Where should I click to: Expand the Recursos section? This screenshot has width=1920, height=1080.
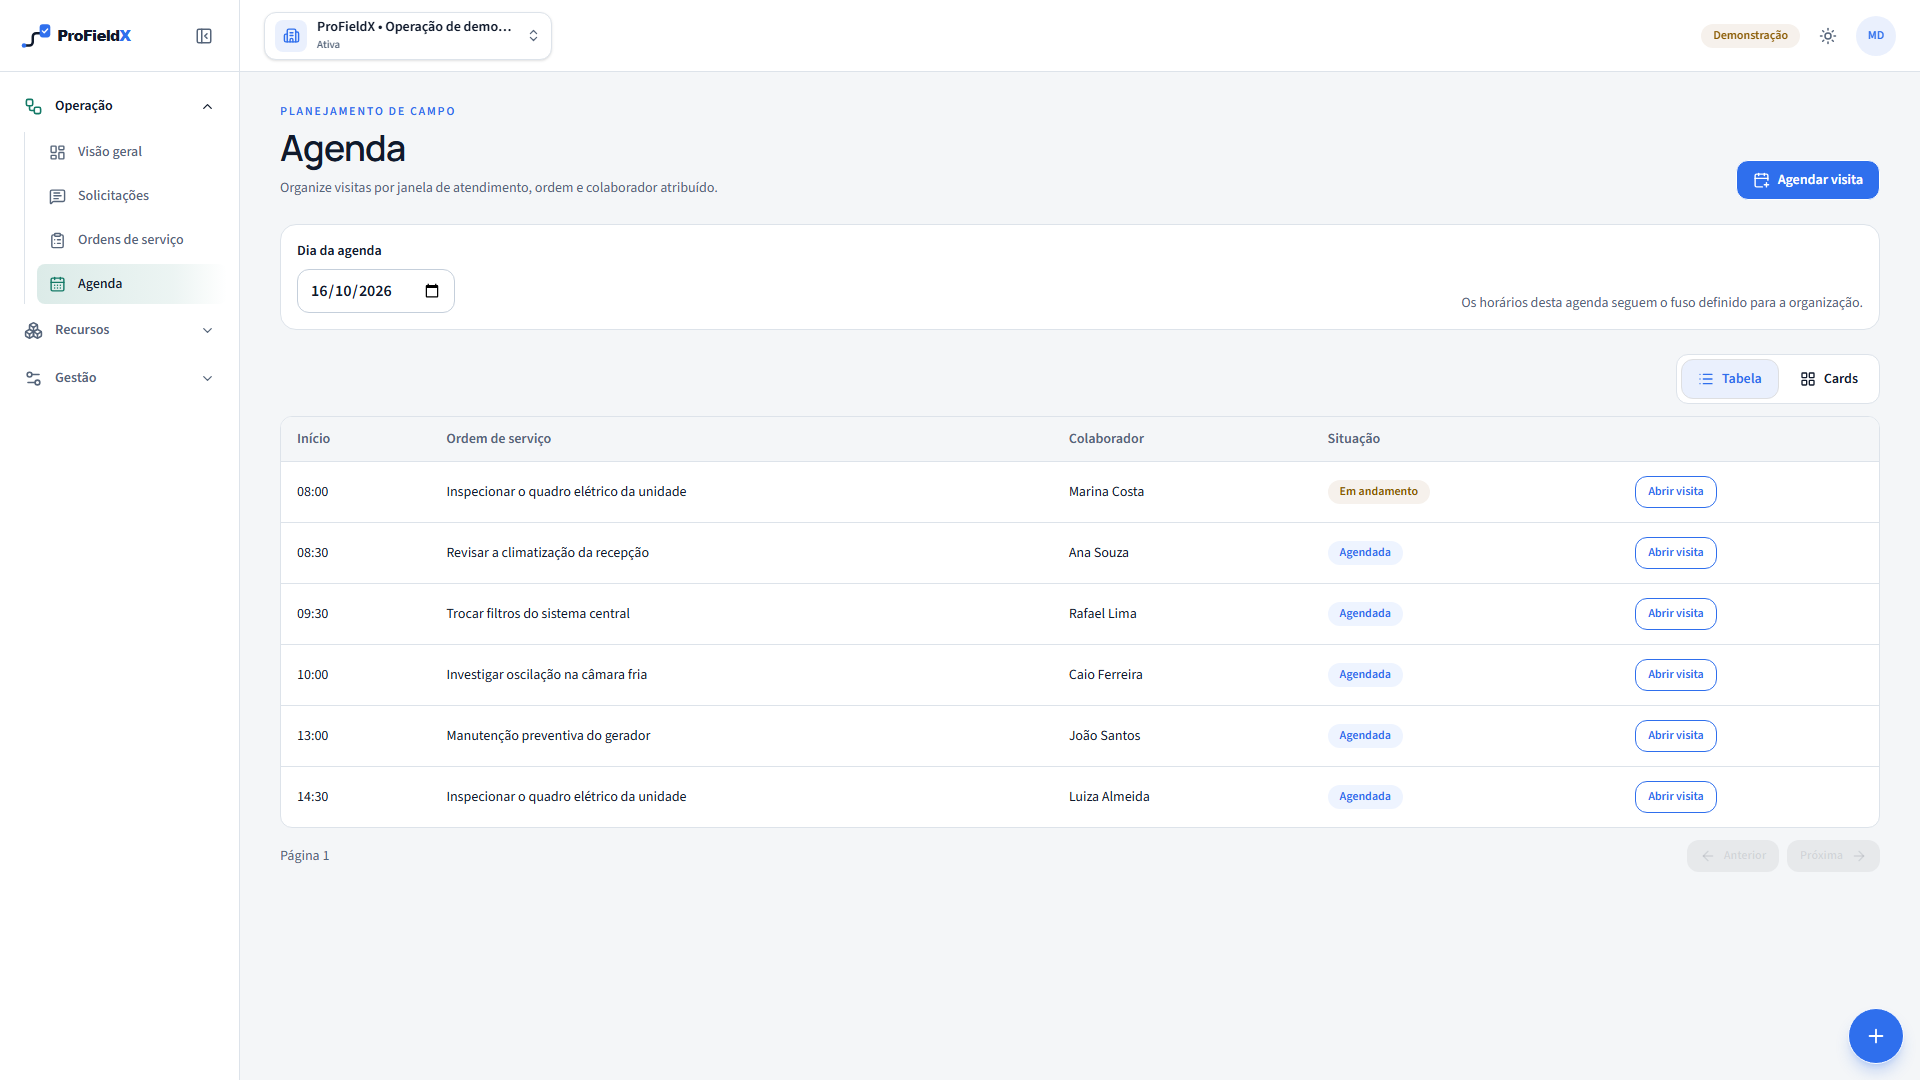click(120, 330)
